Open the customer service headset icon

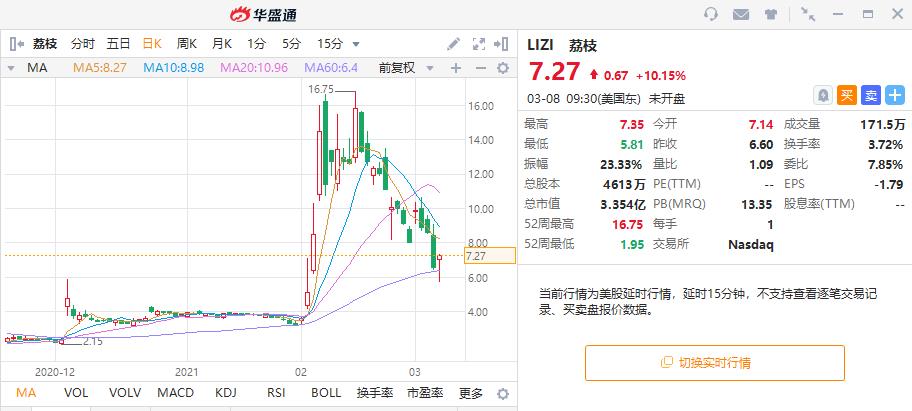pyautogui.click(x=711, y=14)
